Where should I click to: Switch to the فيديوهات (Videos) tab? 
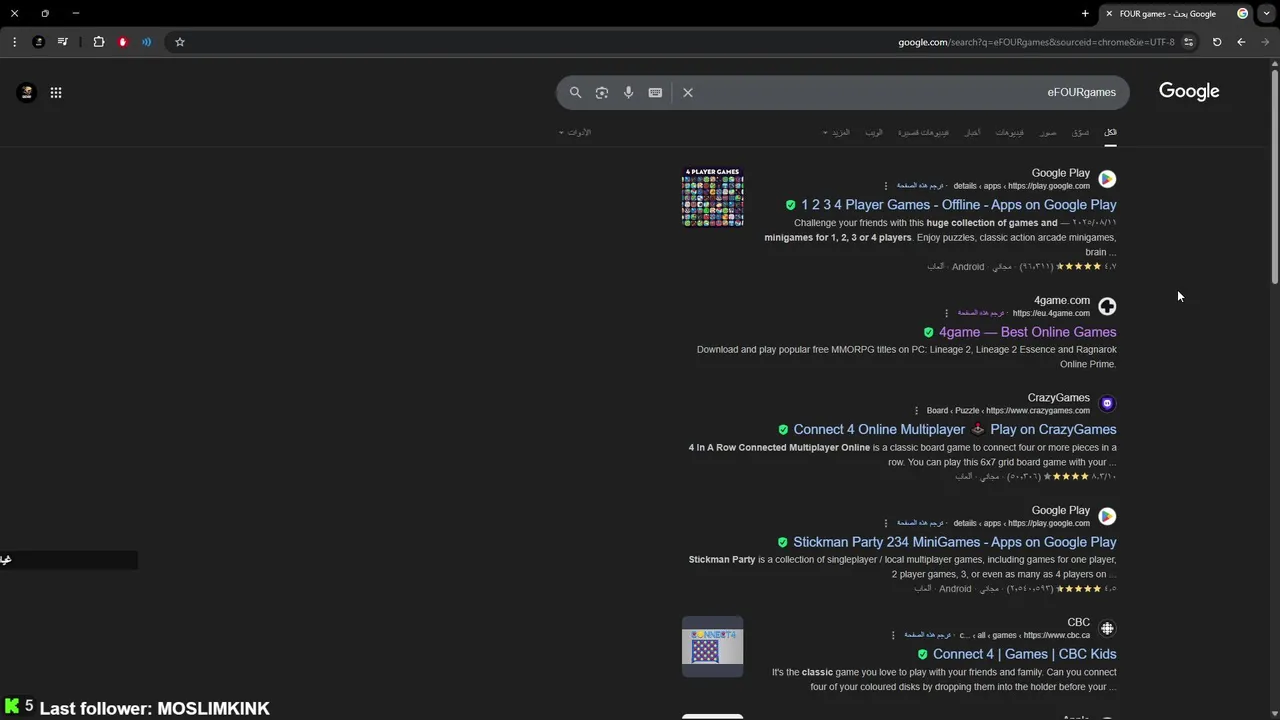[x=1009, y=132]
